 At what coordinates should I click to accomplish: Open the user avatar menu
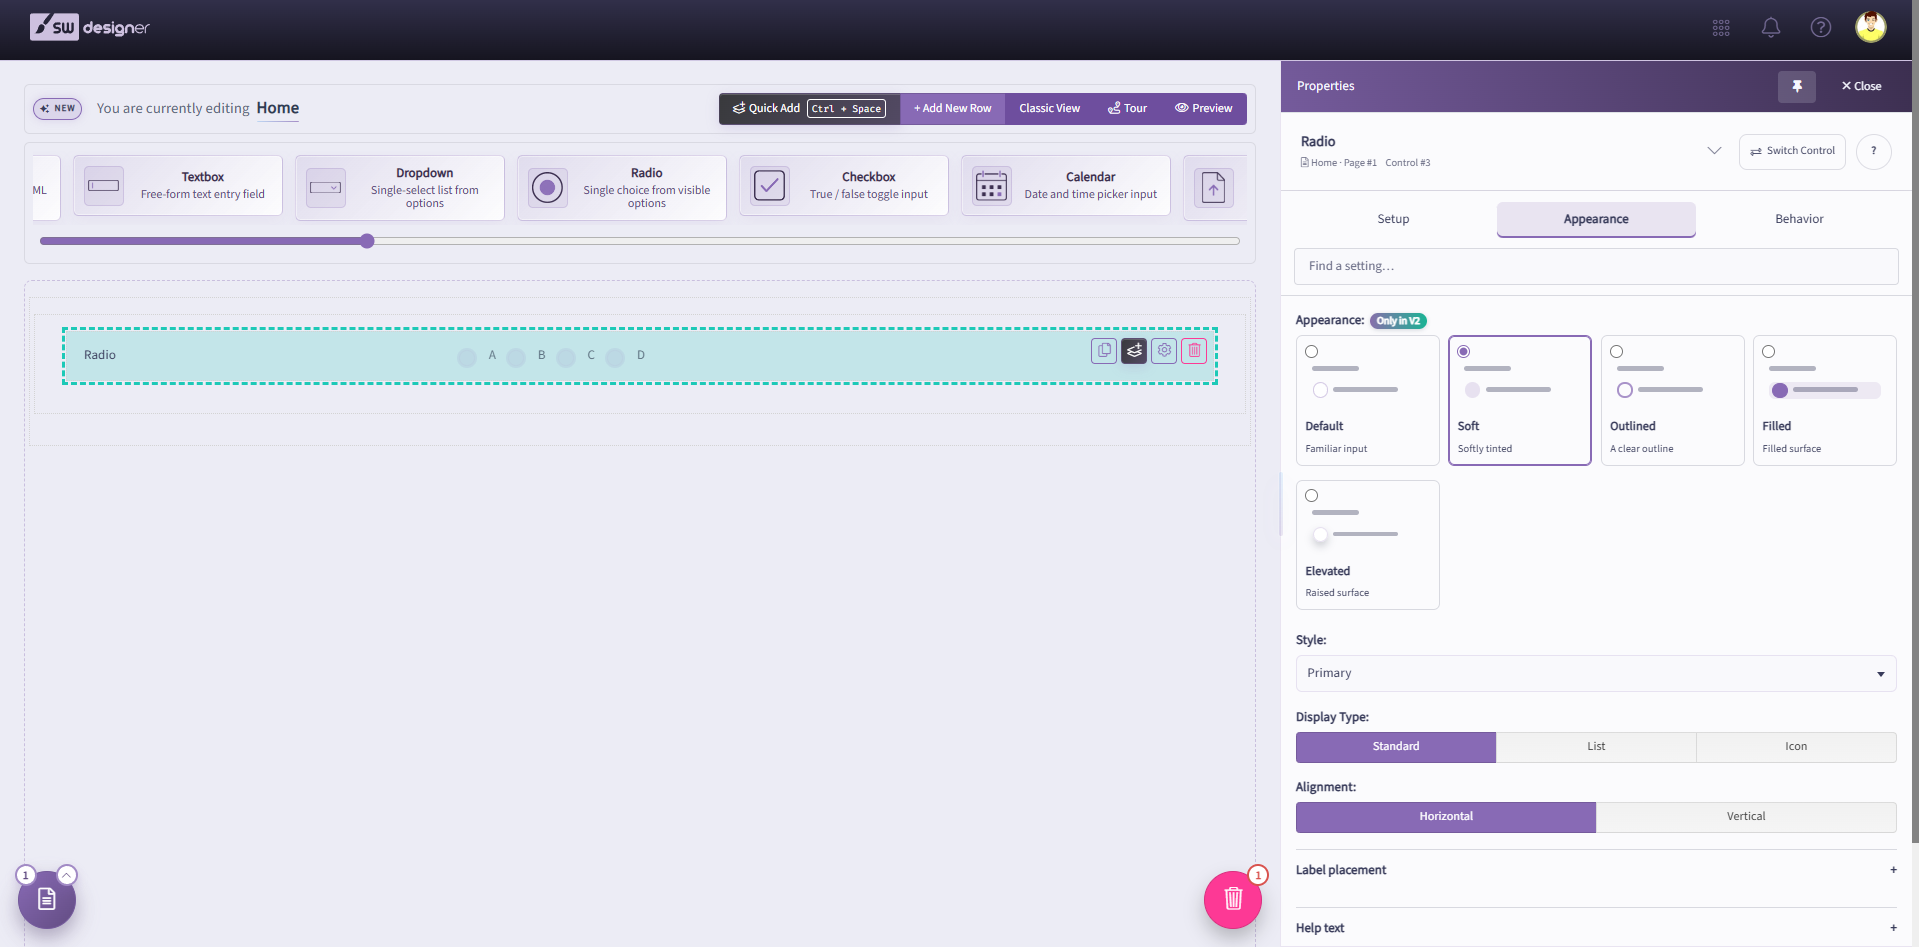(1871, 27)
